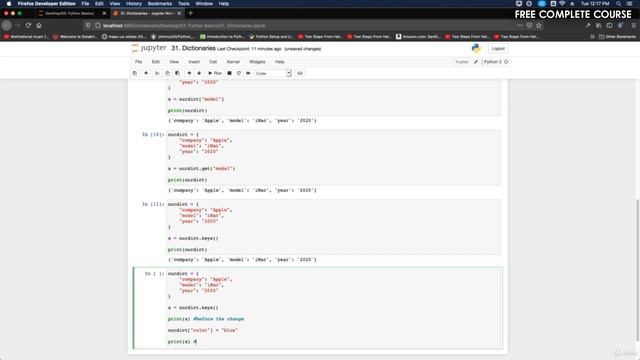Open a new browser tab with plus
The width and height of the screenshot is (640, 360).
(x=191, y=13)
